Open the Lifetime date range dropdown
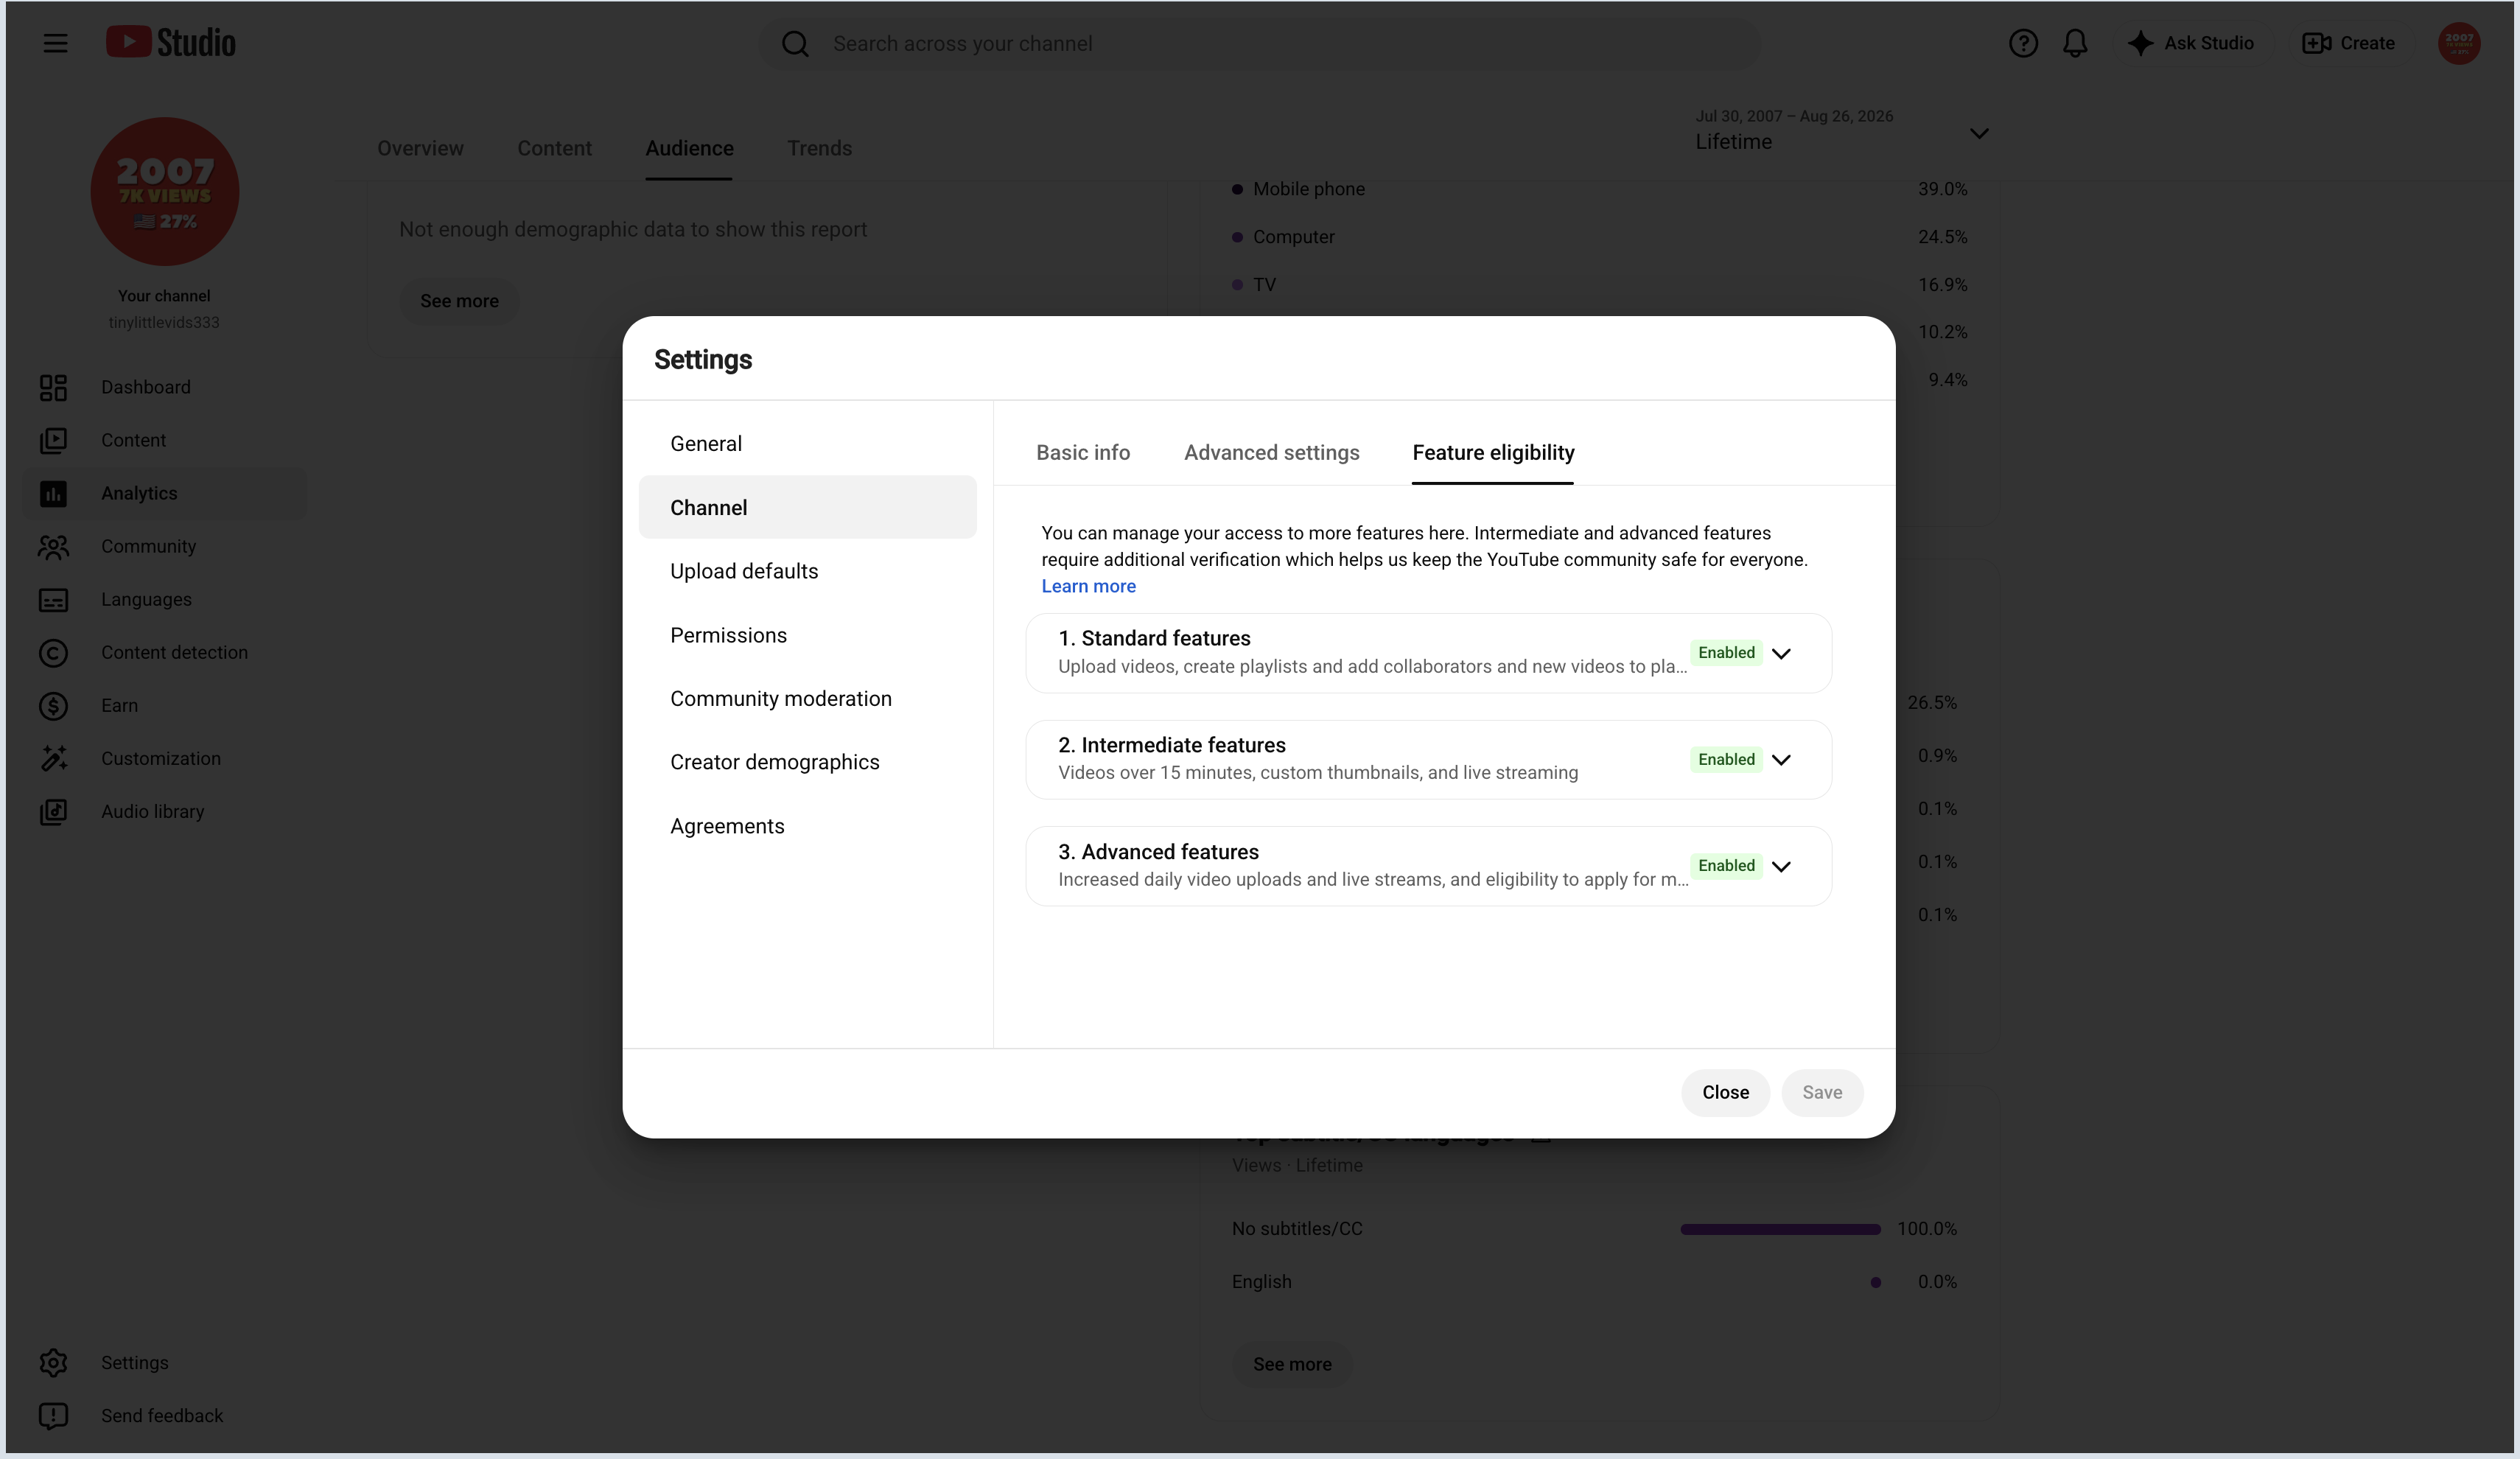This screenshot has width=2520, height=1459. coord(1842,131)
